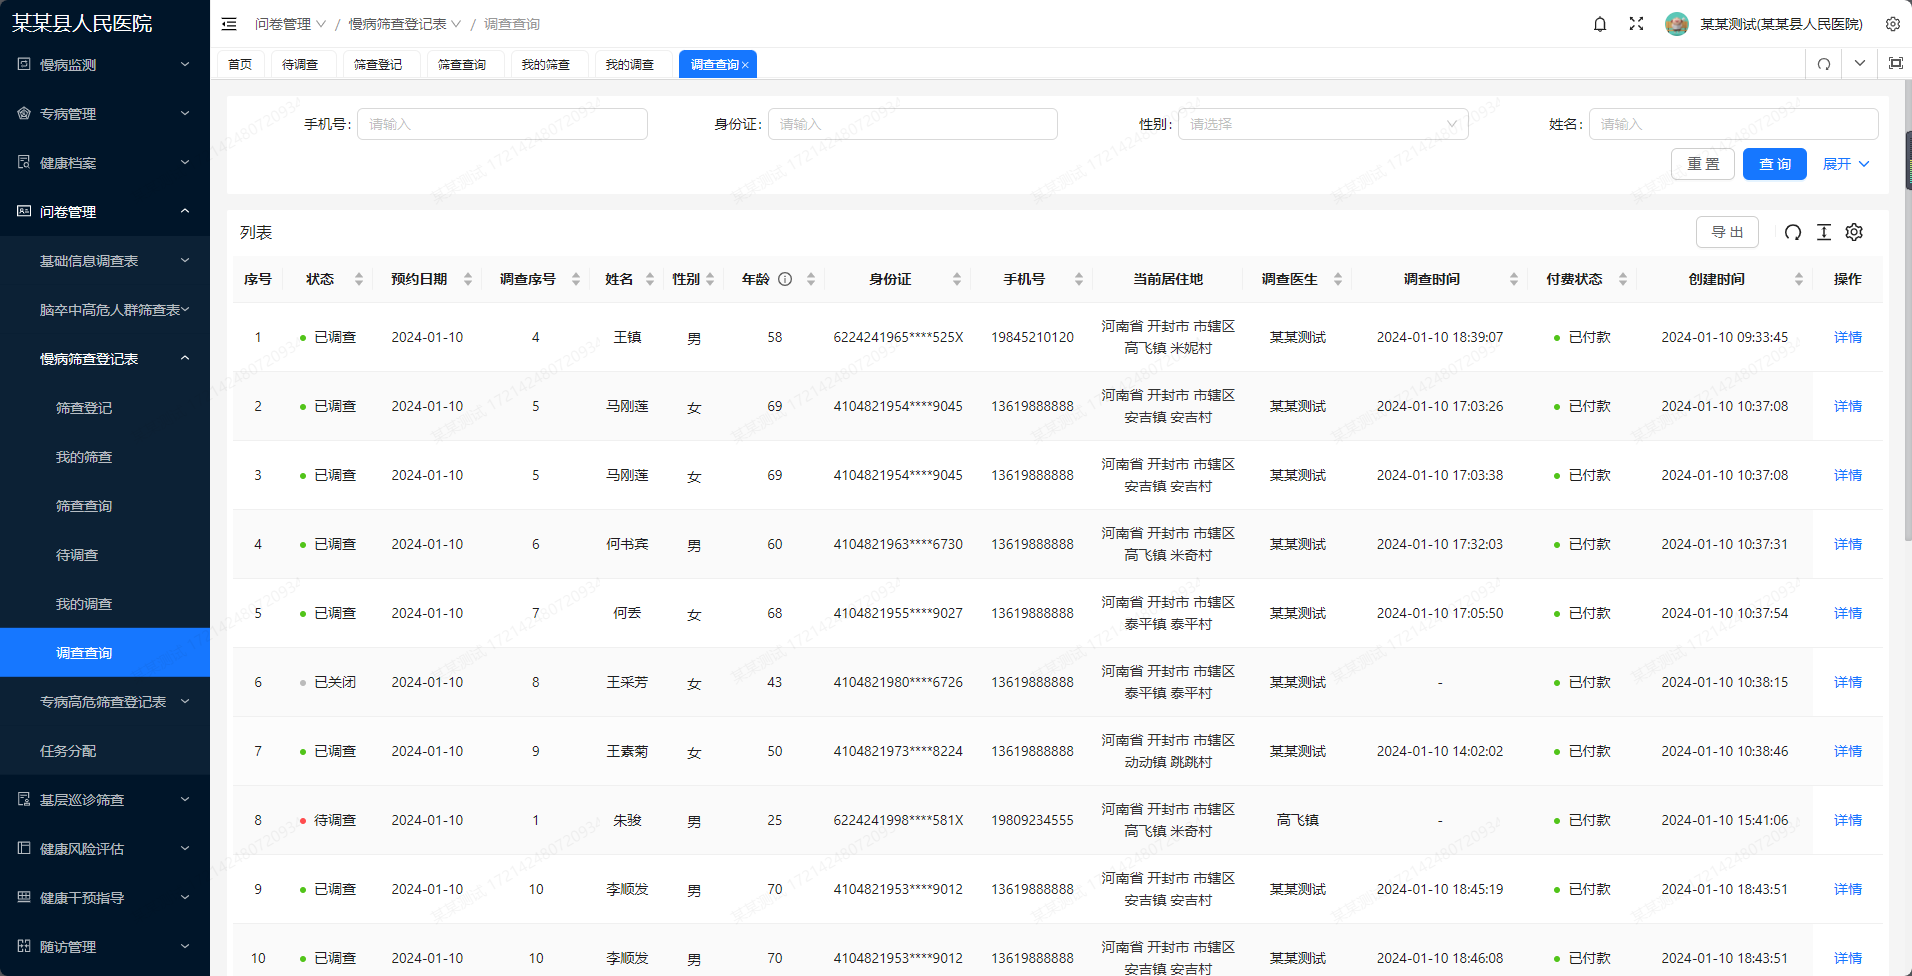1912x976 pixels.
Task: Focus the 姓名 input field
Action: tap(1734, 124)
